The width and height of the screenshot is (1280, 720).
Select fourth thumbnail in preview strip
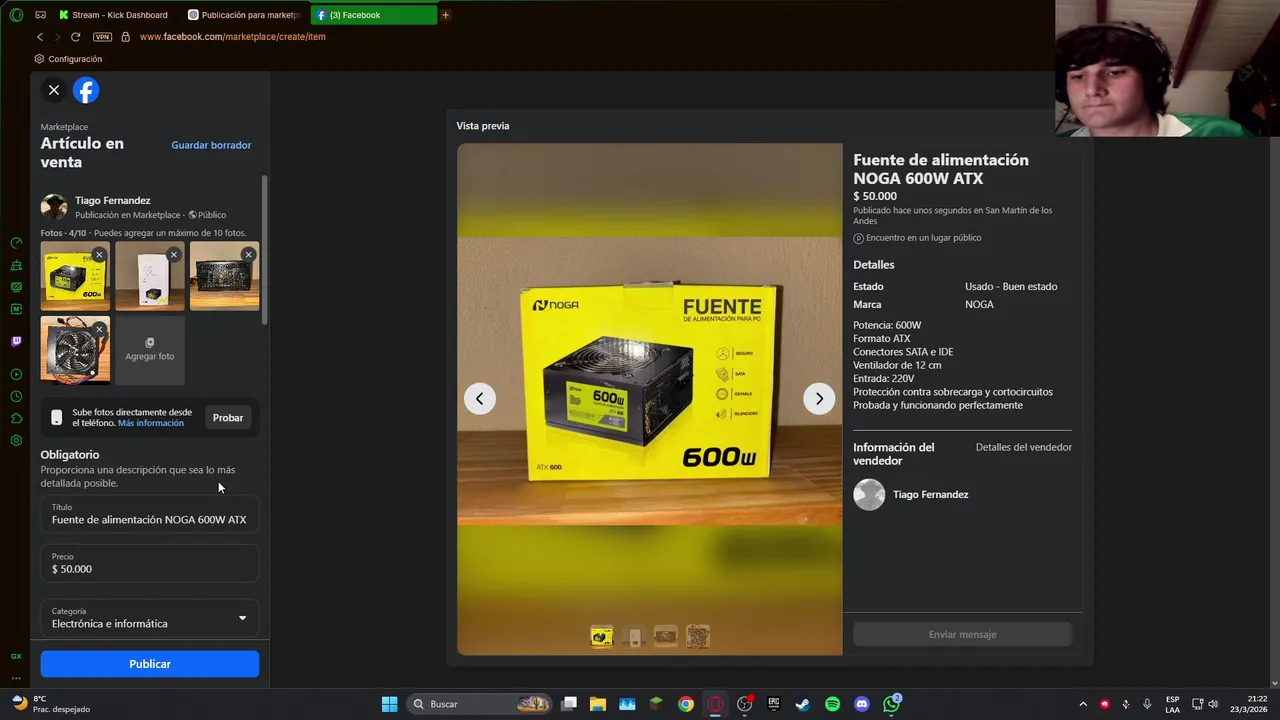[x=698, y=636]
